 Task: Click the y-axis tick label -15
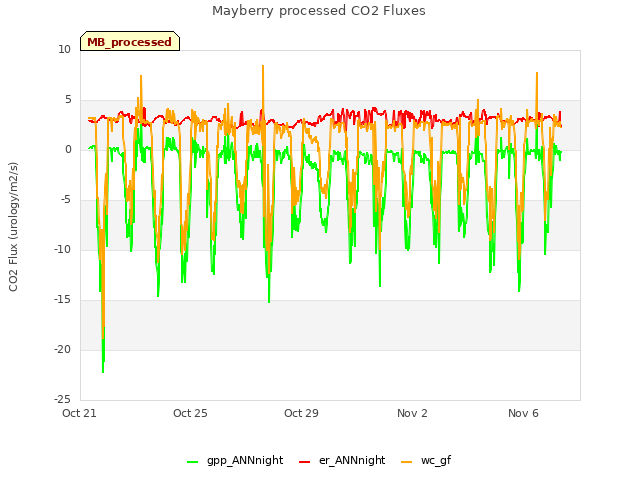pyautogui.click(x=62, y=300)
